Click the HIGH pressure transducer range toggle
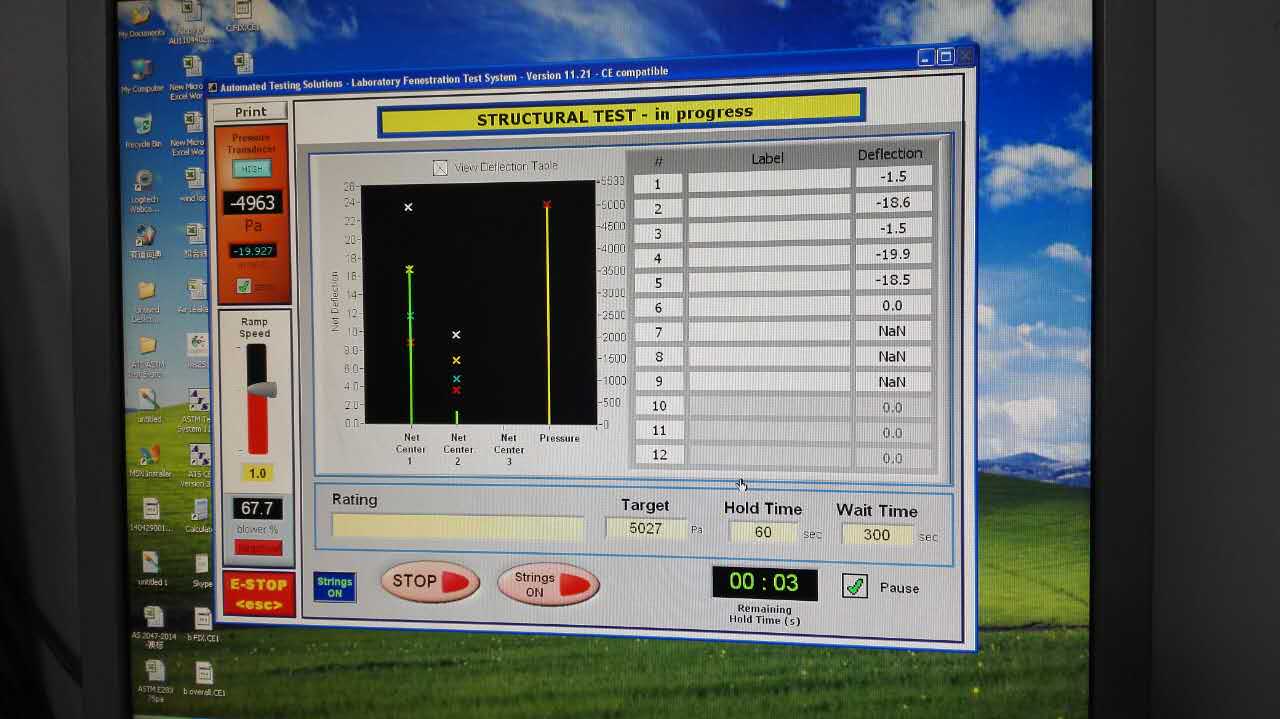The image size is (1280, 719). click(x=251, y=169)
